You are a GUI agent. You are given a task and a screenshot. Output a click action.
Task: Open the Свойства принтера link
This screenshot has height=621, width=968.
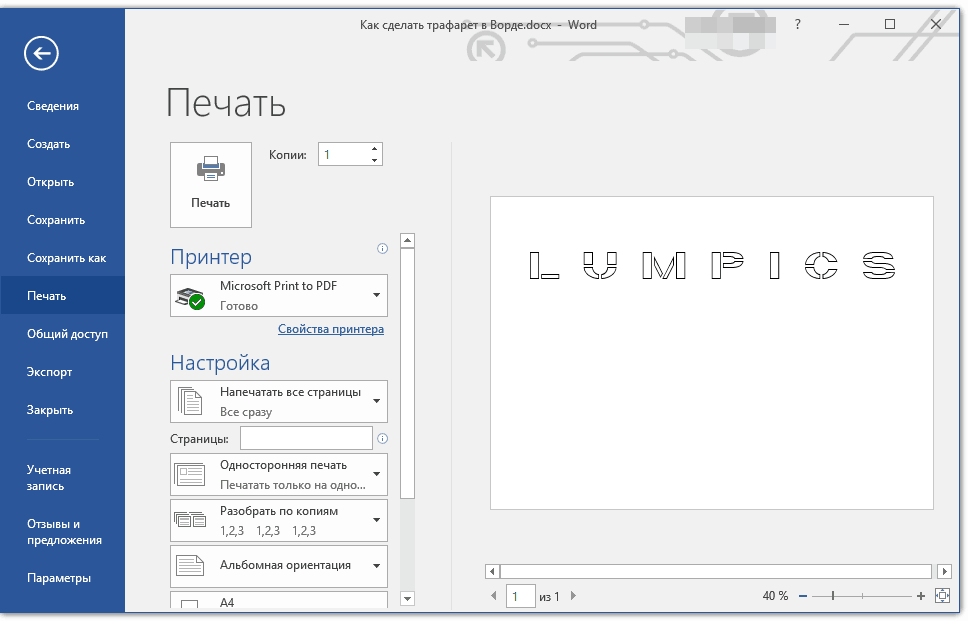pyautogui.click(x=330, y=329)
